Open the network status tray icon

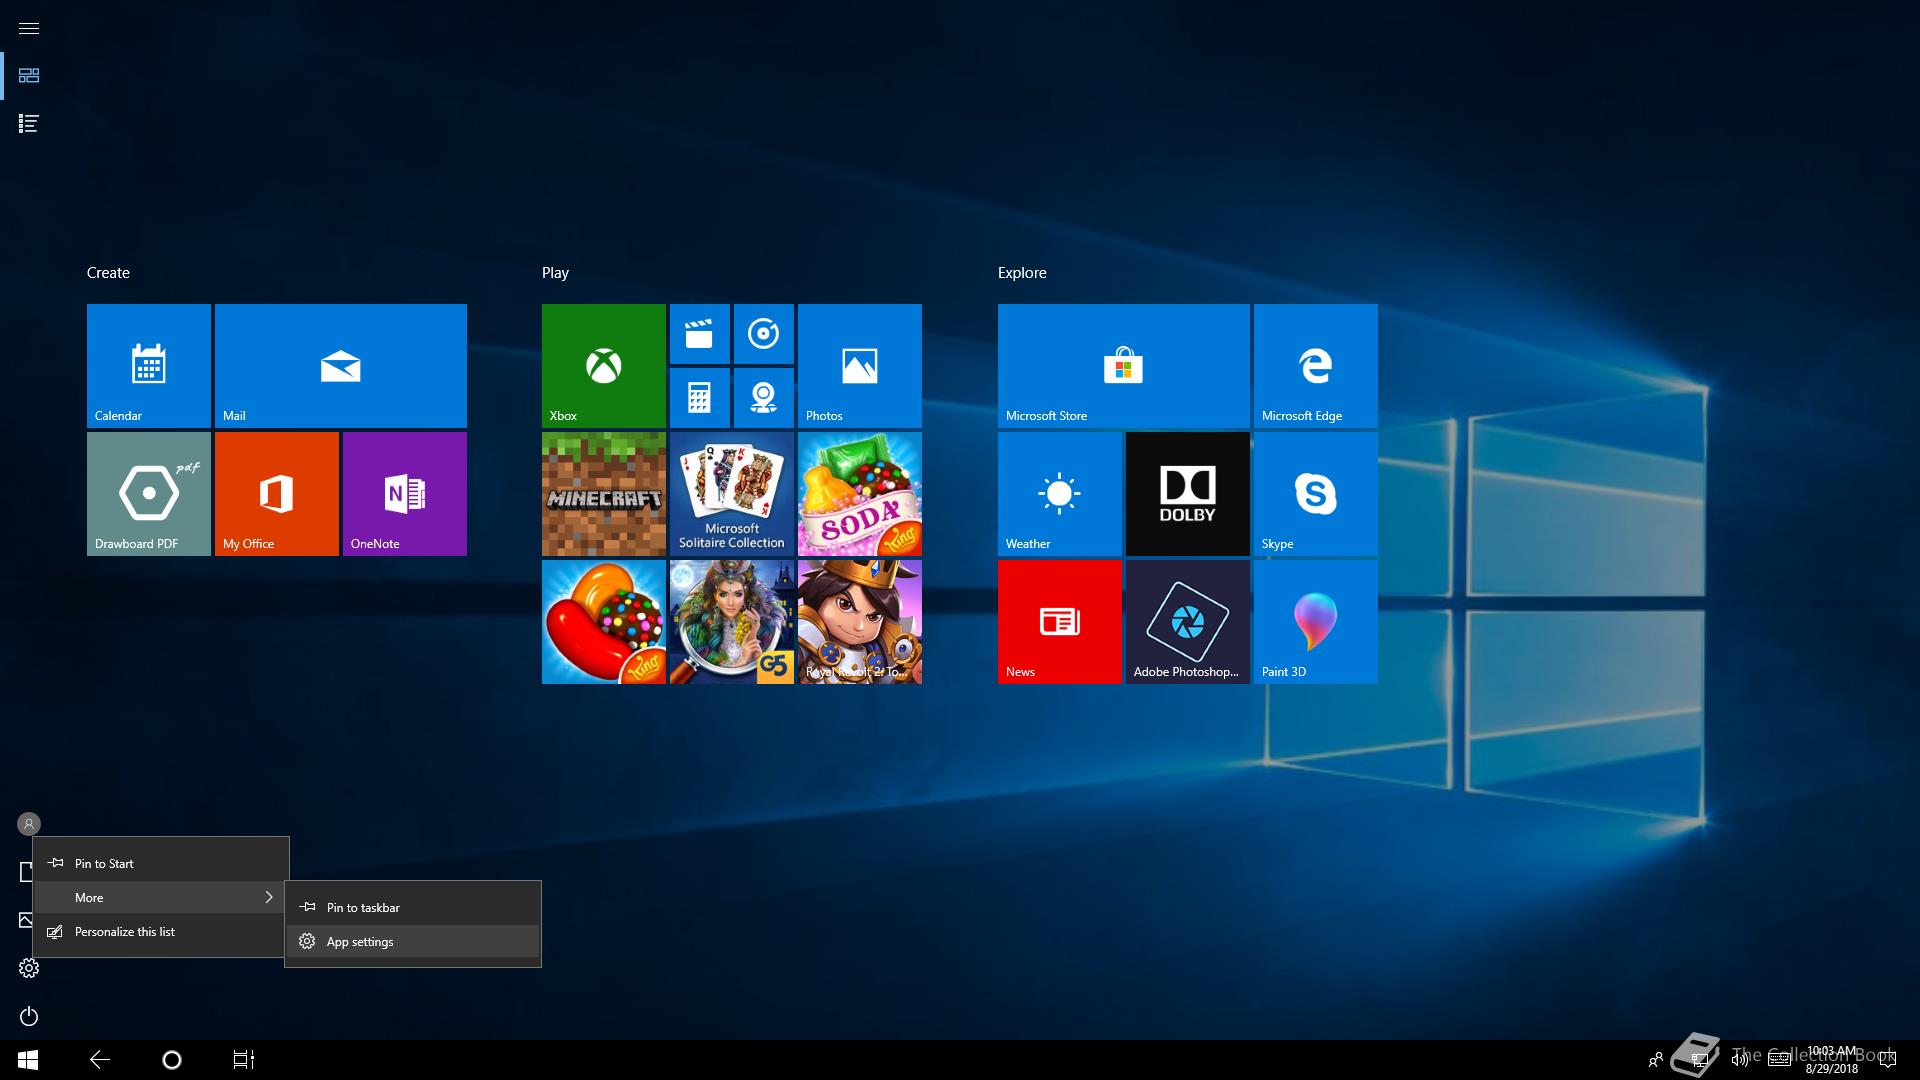pos(1699,1060)
